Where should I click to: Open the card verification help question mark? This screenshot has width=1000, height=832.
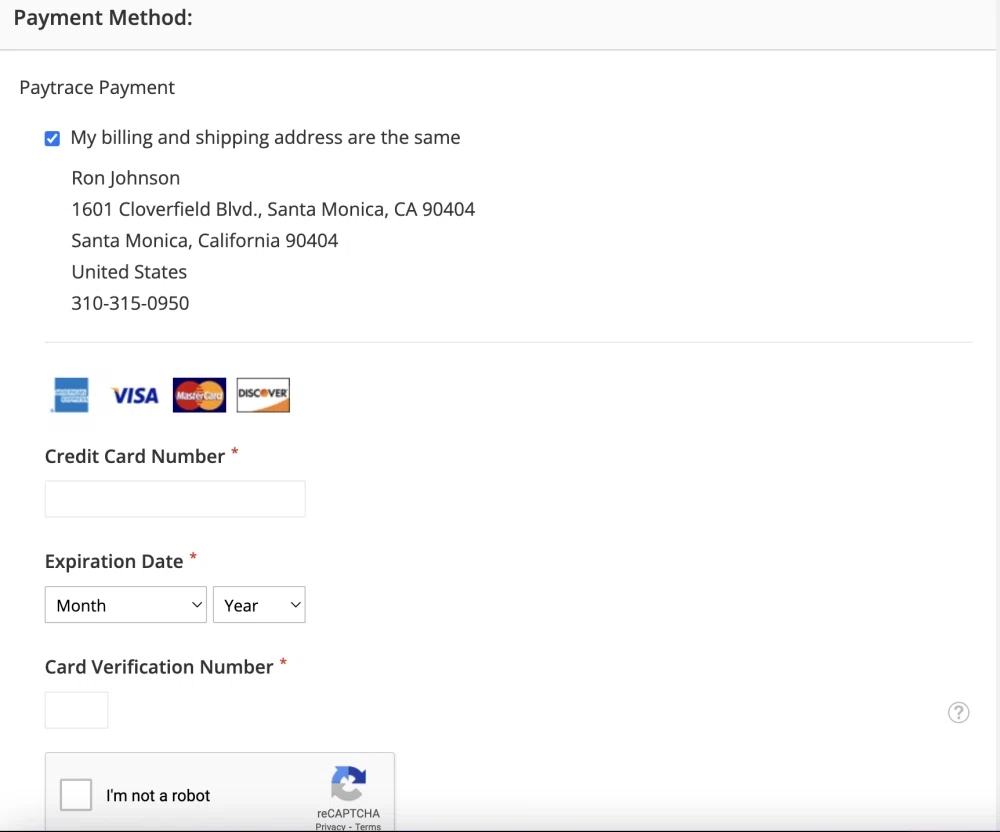click(958, 712)
